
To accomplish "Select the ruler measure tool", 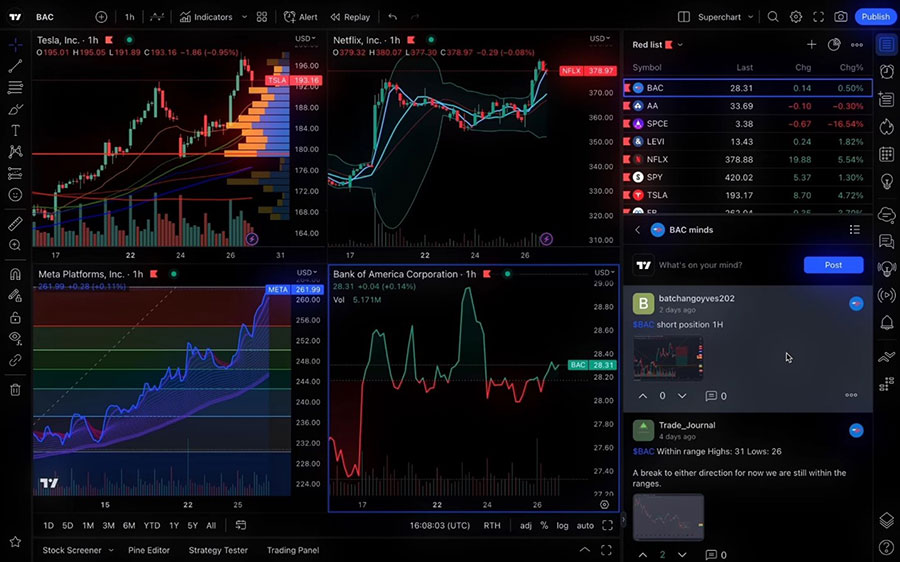I will pyautogui.click(x=15, y=224).
